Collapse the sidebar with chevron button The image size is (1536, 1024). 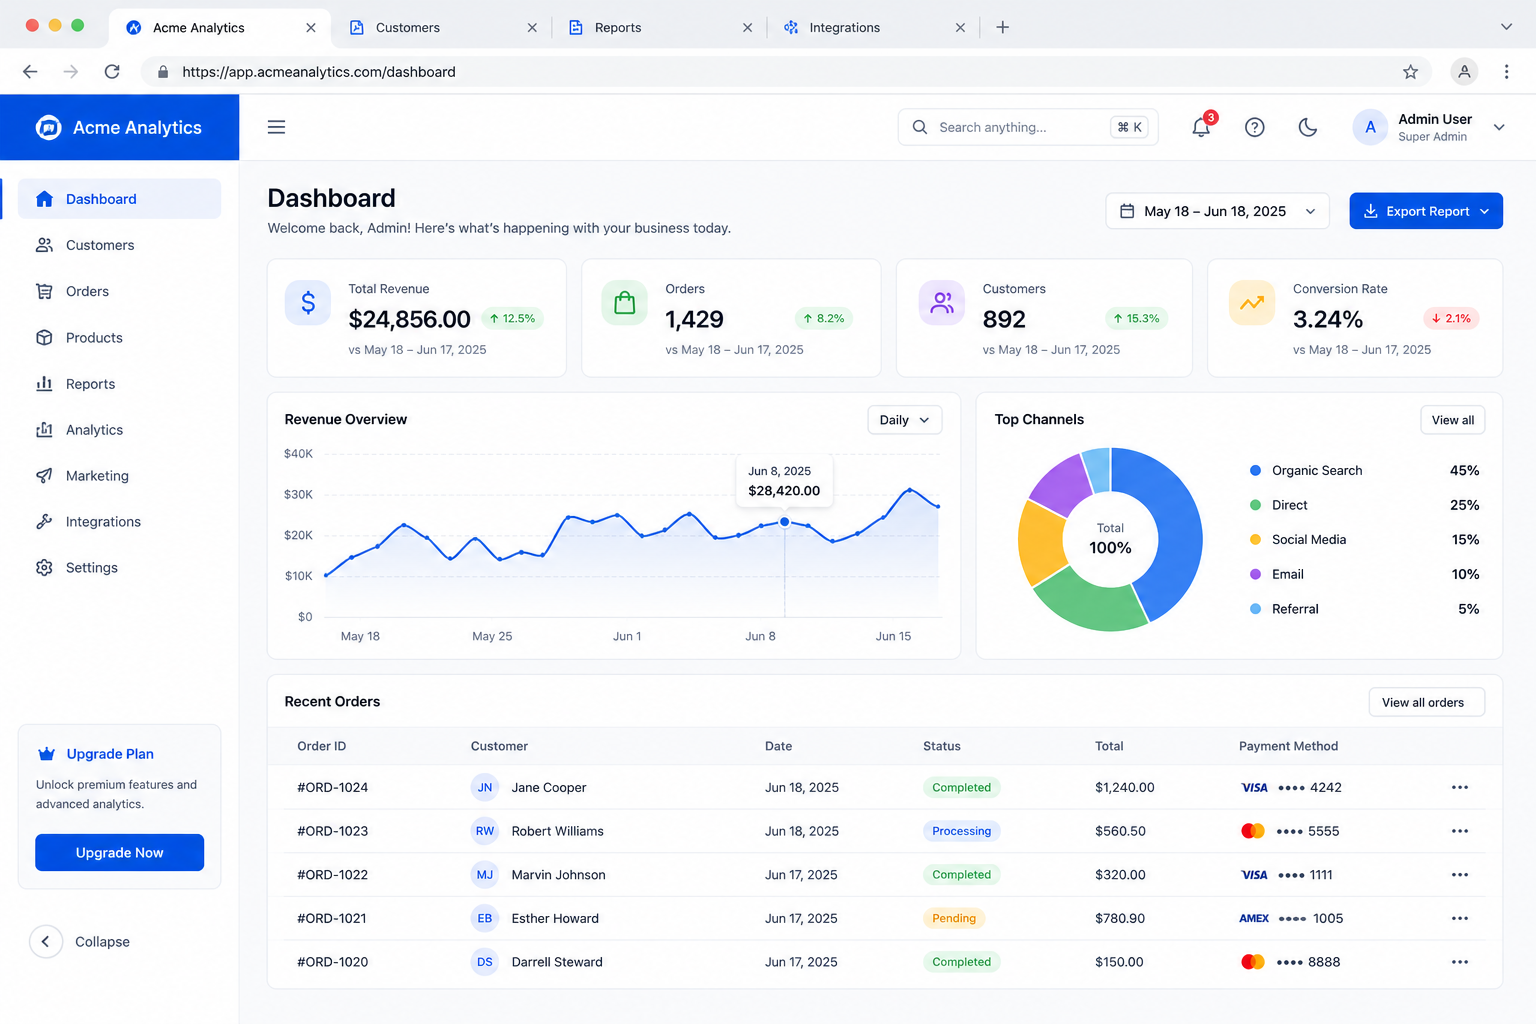point(46,942)
